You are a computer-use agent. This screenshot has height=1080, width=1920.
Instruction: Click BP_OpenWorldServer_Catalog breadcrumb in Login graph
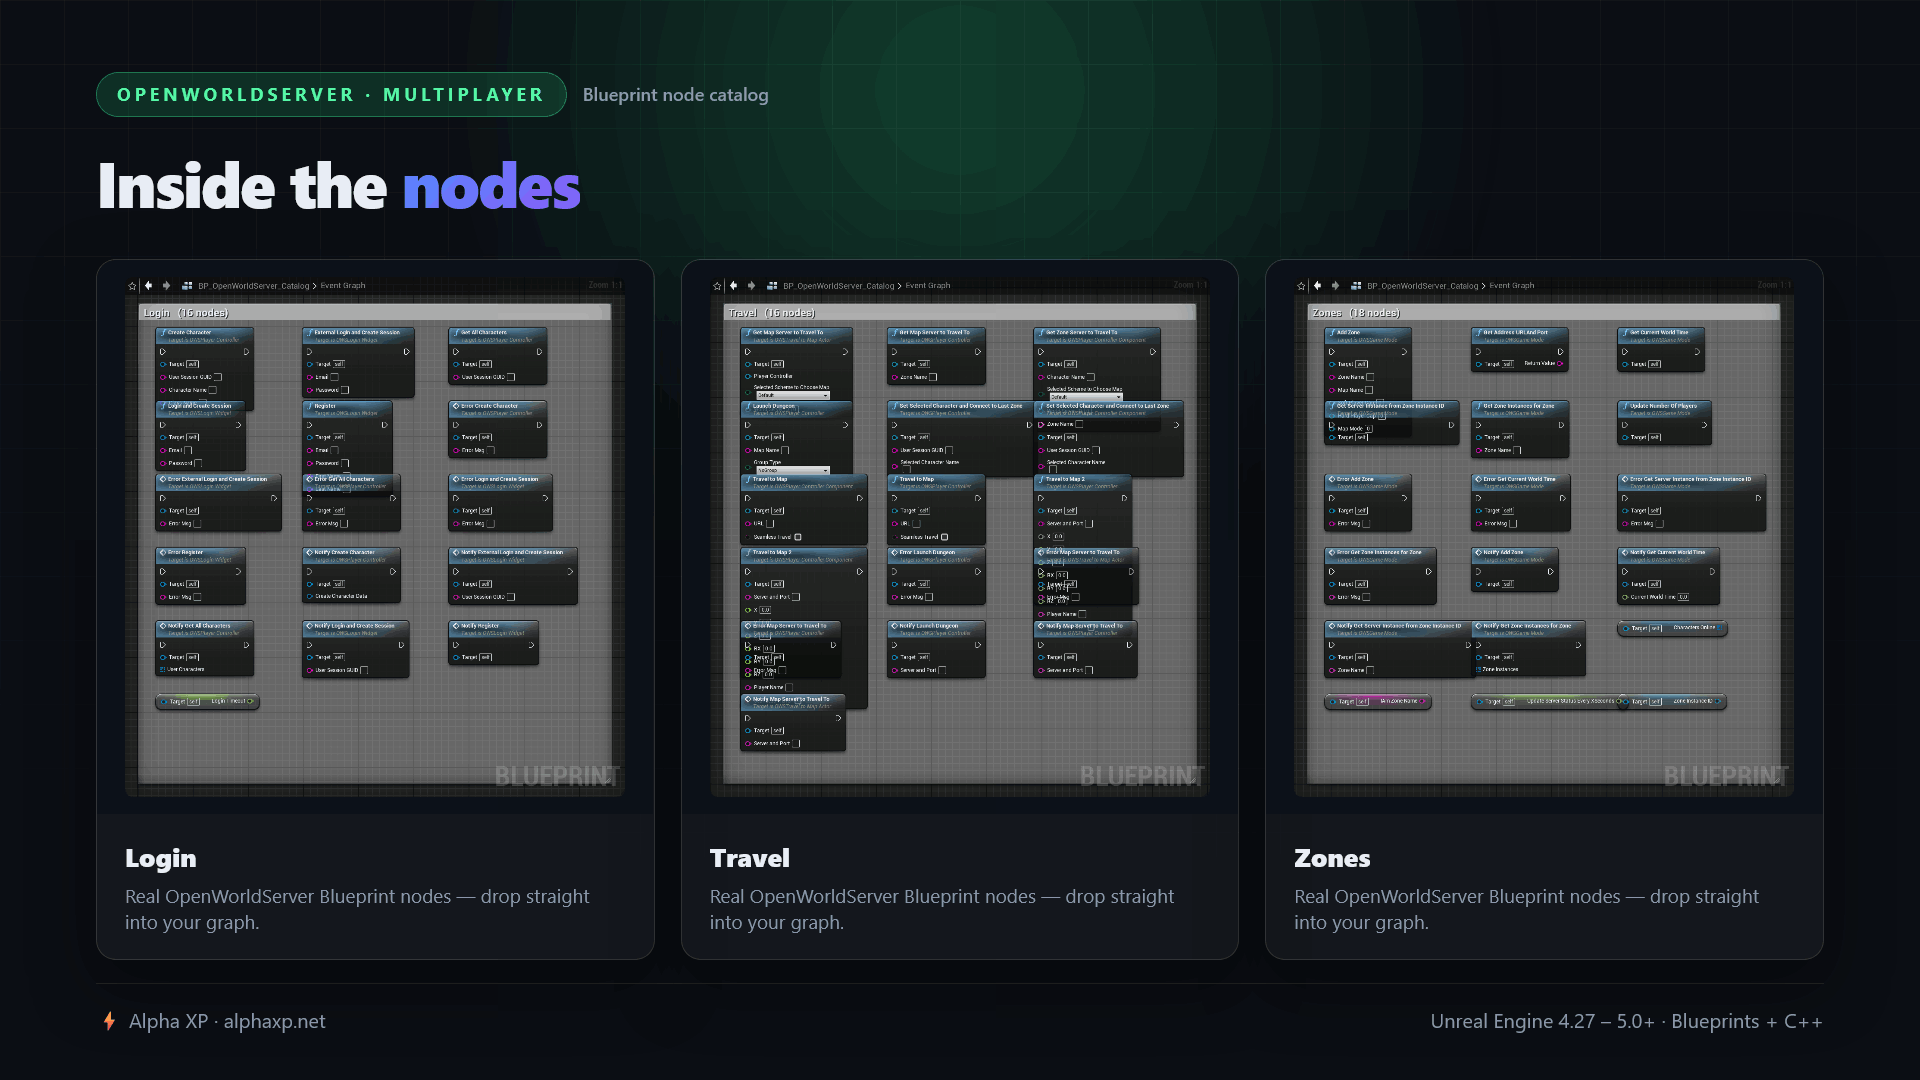254,286
